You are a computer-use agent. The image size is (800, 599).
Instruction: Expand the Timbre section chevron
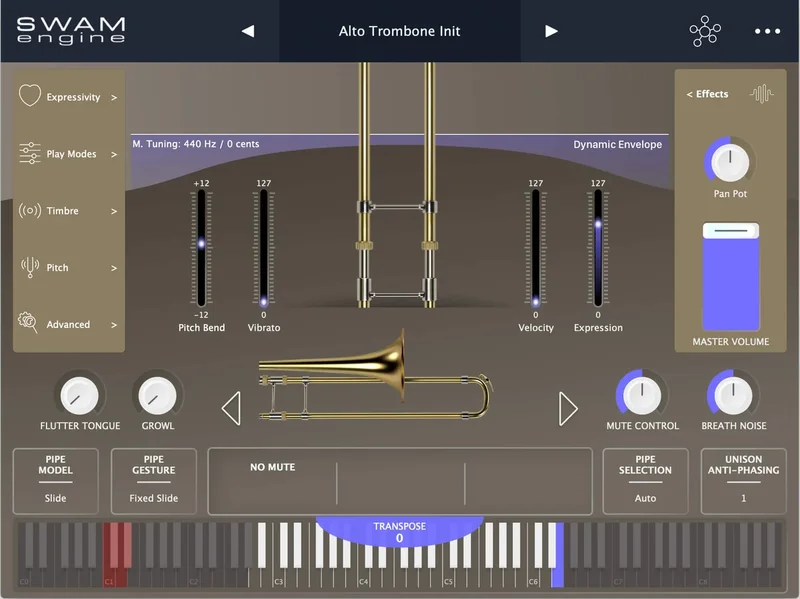point(114,211)
